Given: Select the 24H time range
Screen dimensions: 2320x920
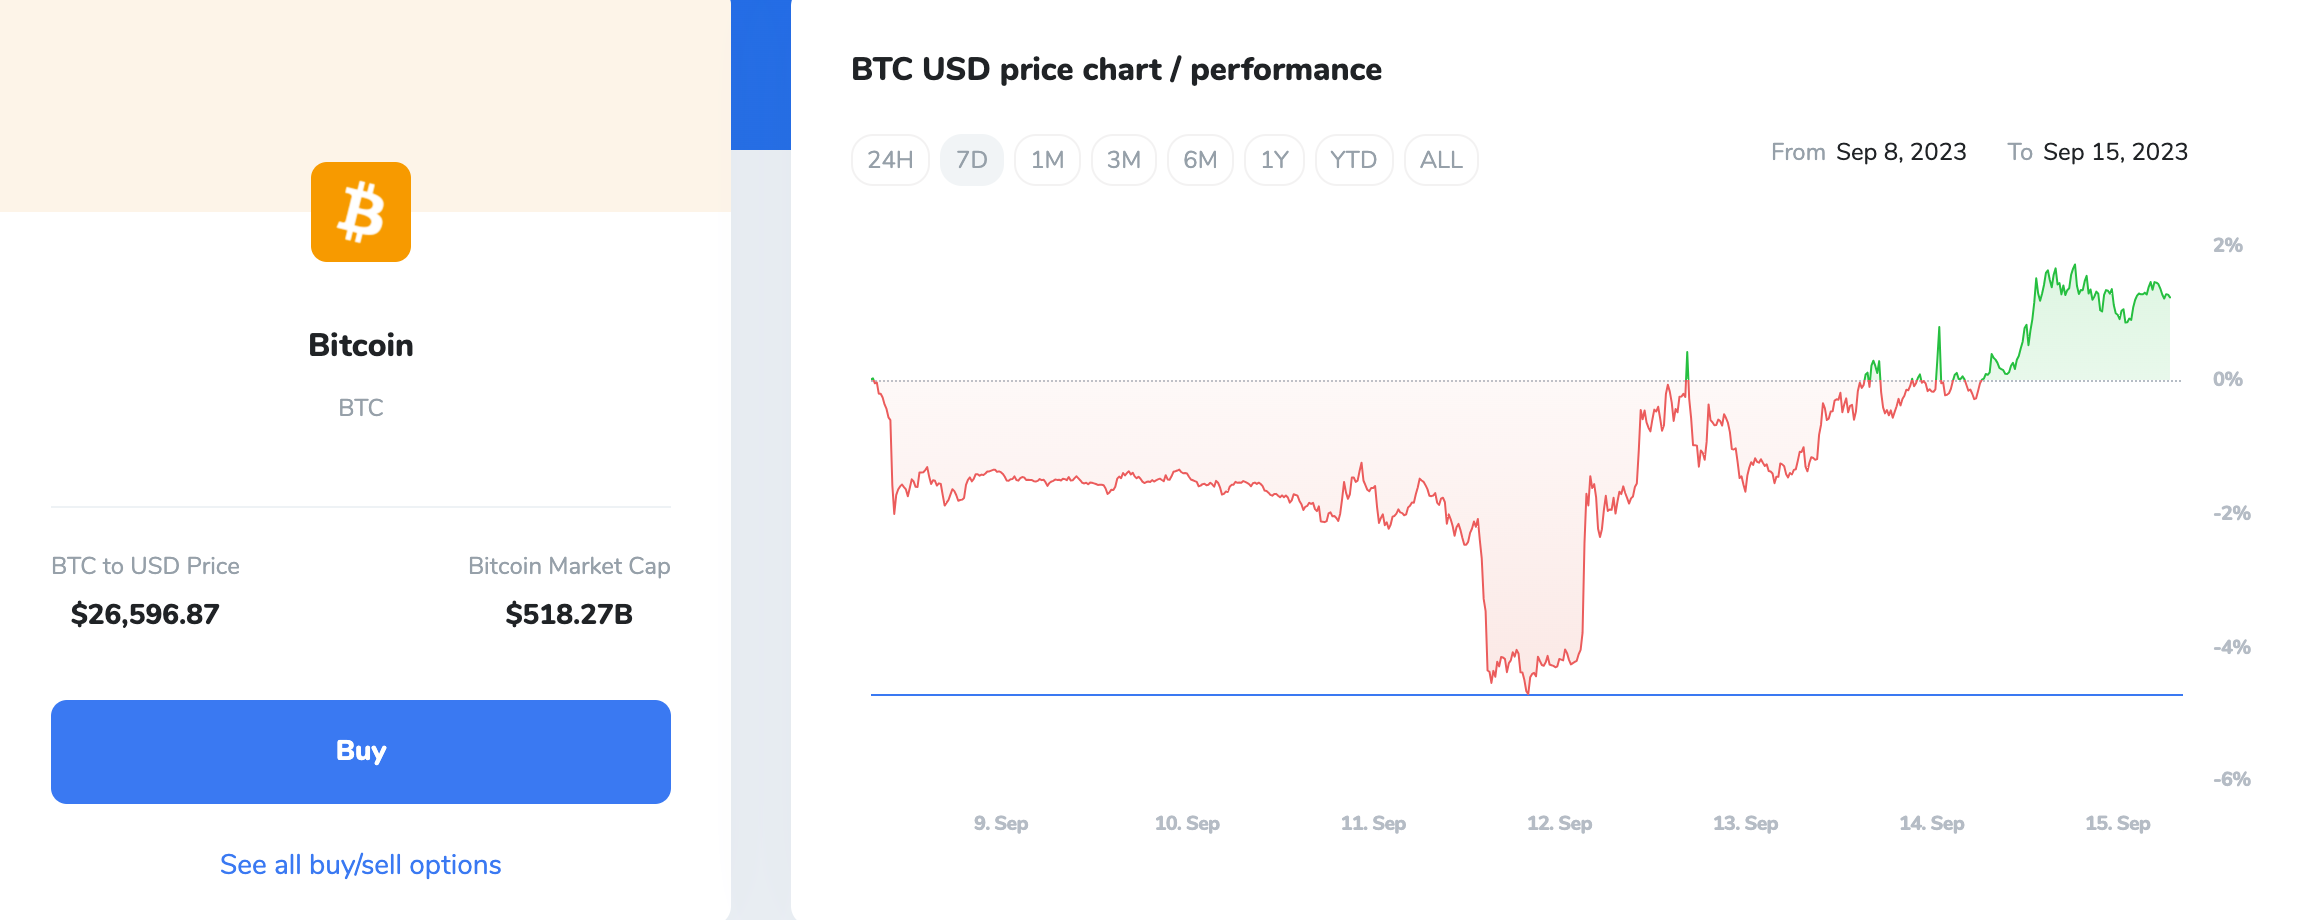Looking at the screenshot, I should tap(890, 160).
